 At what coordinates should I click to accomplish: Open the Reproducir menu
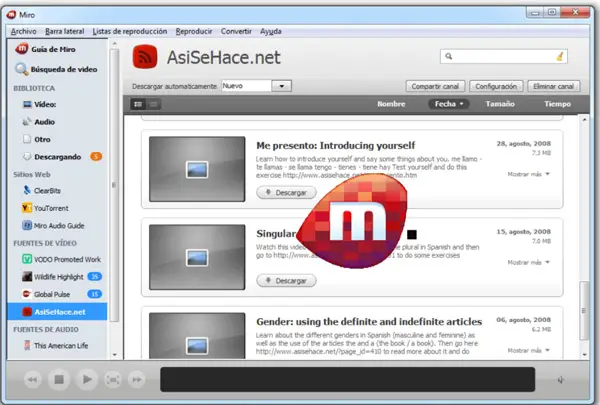pyautogui.click(x=194, y=31)
